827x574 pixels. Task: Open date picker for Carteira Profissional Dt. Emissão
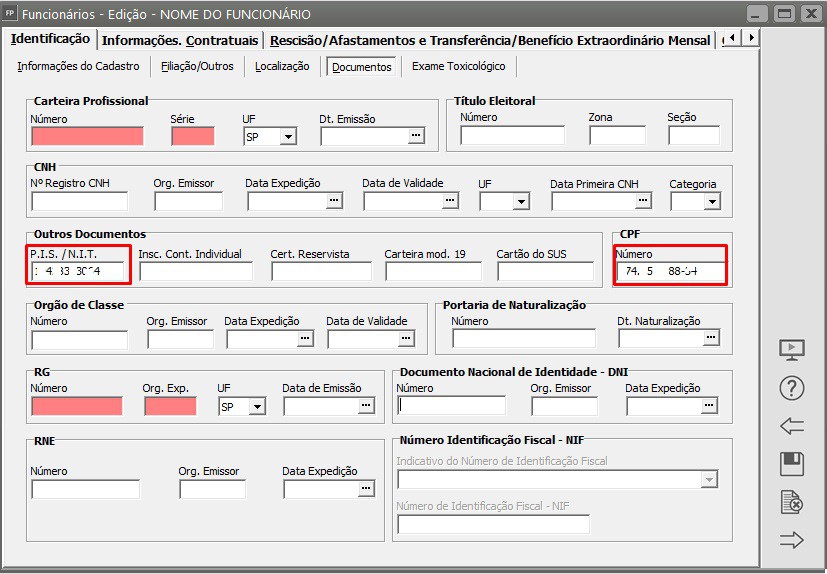pos(416,136)
